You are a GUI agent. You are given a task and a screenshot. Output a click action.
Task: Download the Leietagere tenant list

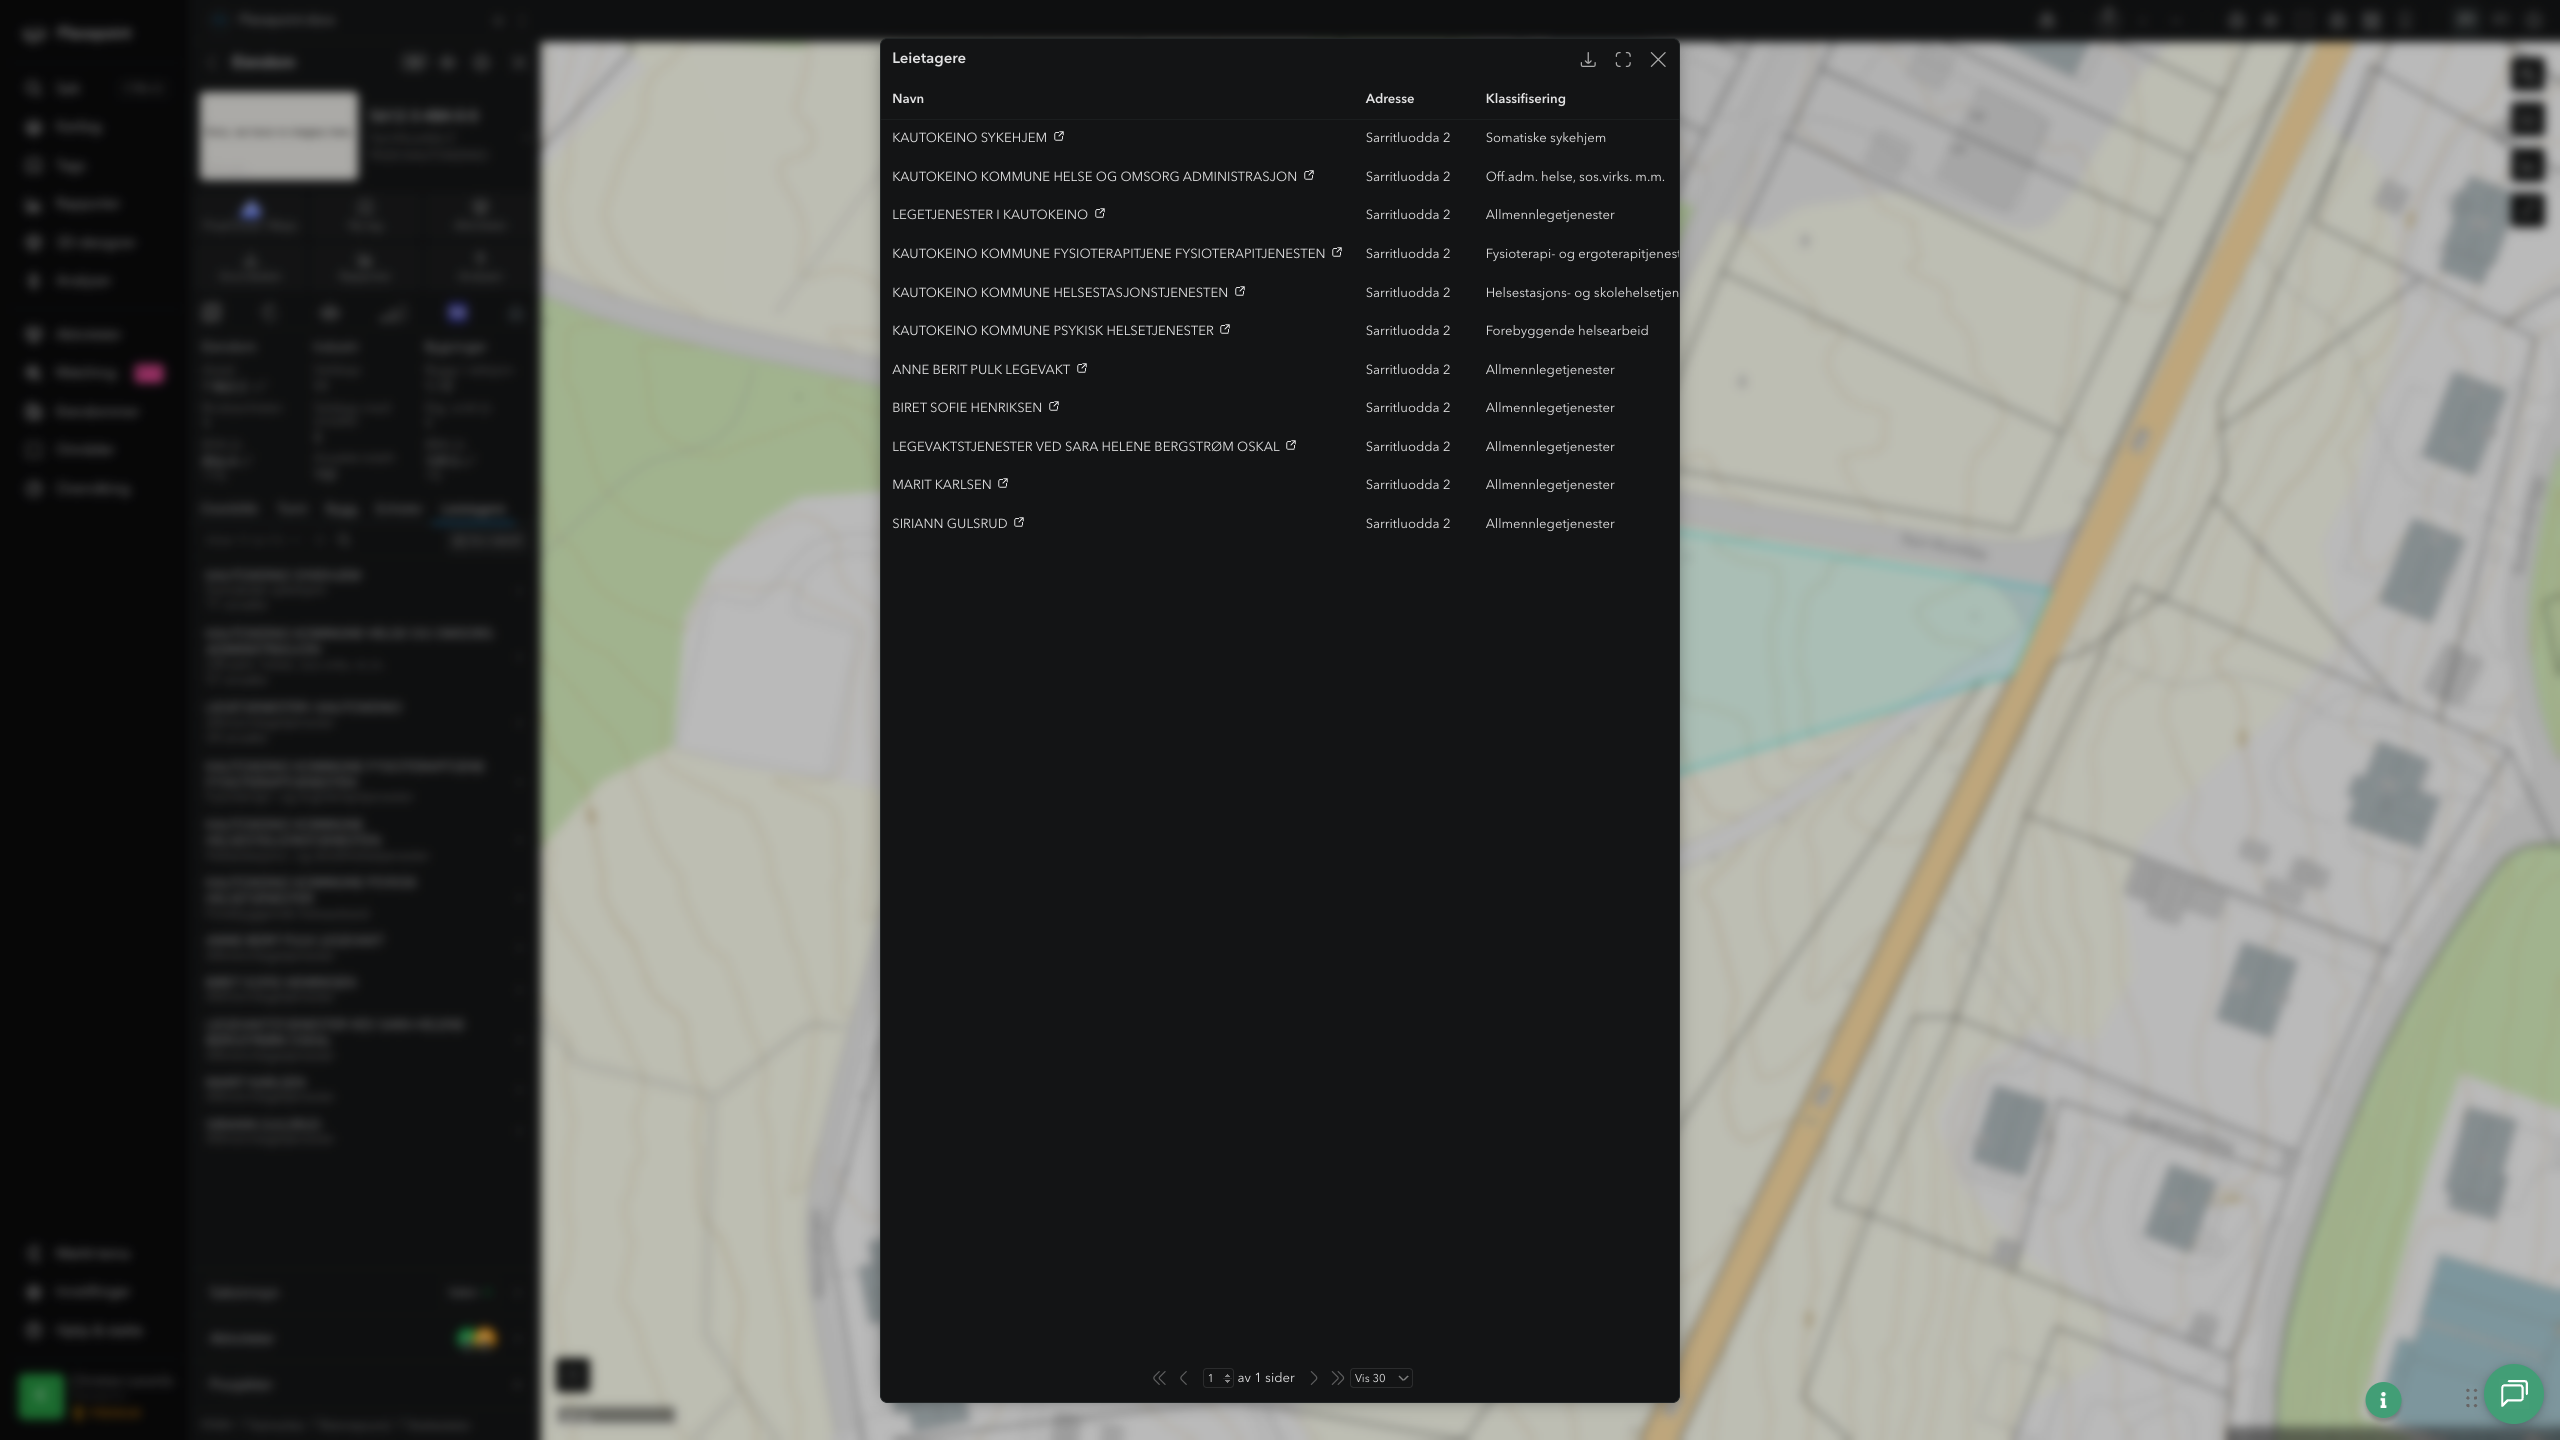point(1587,60)
